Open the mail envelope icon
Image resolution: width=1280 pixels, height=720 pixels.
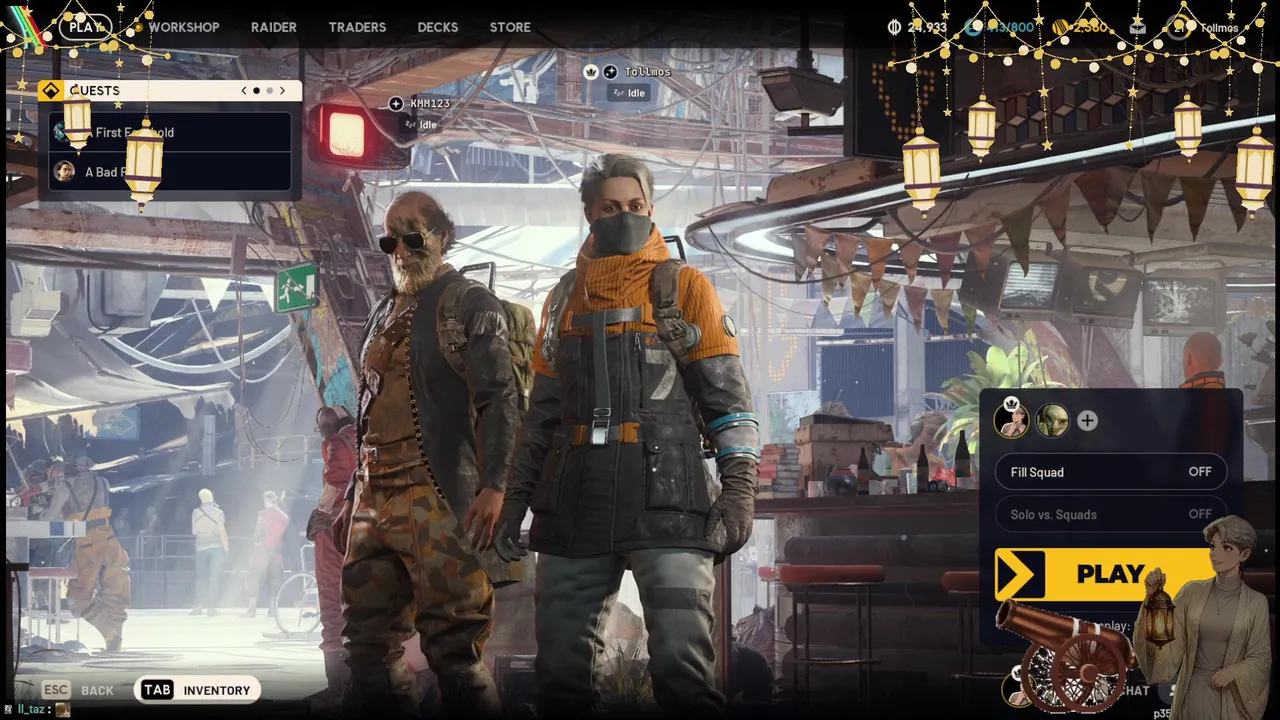click(1137, 27)
